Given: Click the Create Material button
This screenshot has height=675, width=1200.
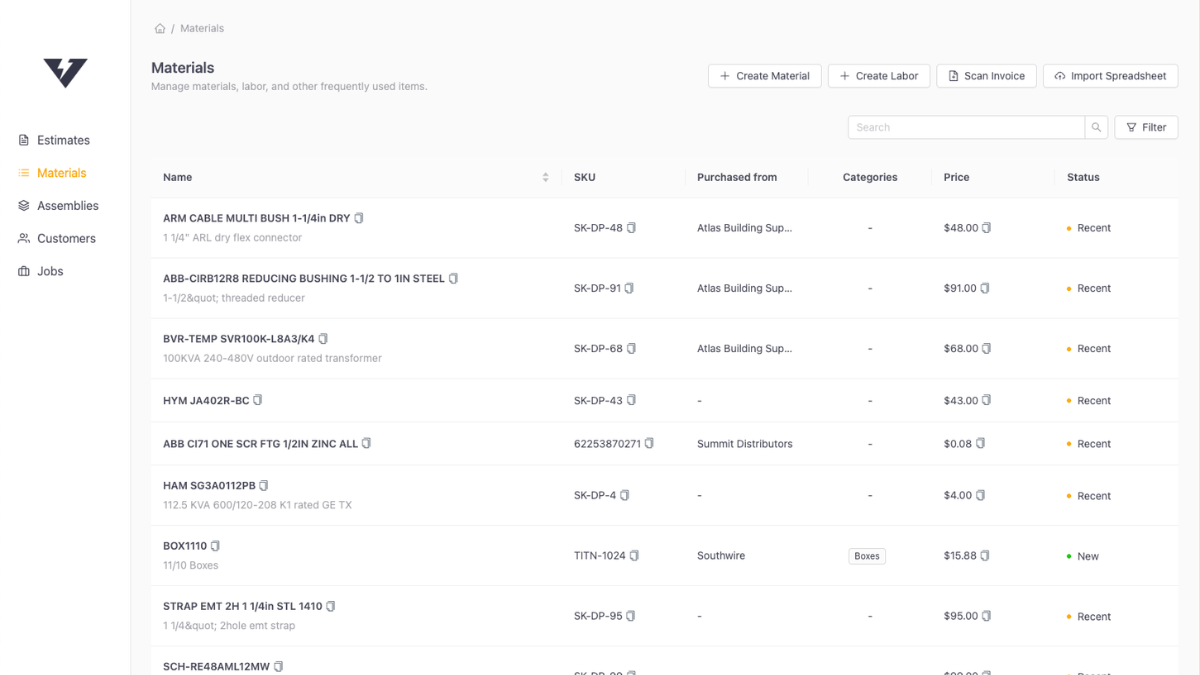Looking at the screenshot, I should click(x=764, y=76).
